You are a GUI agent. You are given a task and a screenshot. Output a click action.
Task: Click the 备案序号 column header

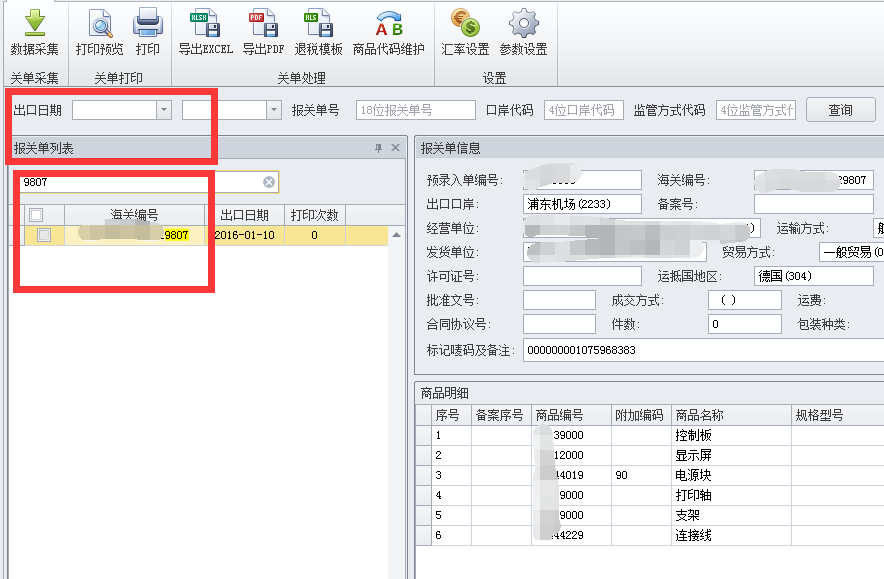coord(500,415)
